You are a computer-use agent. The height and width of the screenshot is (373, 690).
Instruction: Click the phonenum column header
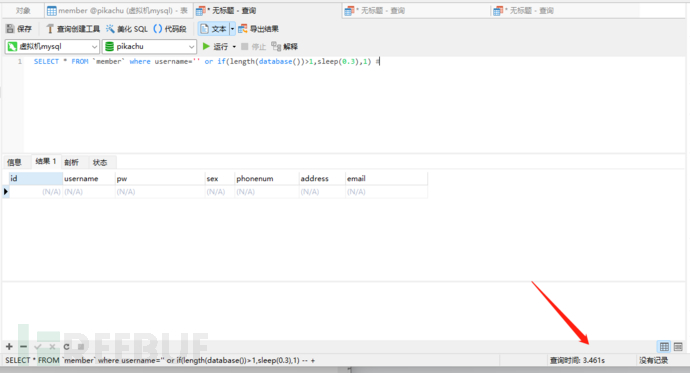point(267,178)
